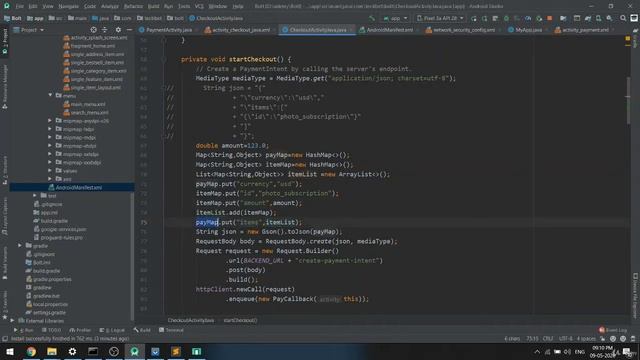This screenshot has width=640, height=360.
Task: Switch to the AndroidManifest.xml editor tab
Action: (389, 30)
